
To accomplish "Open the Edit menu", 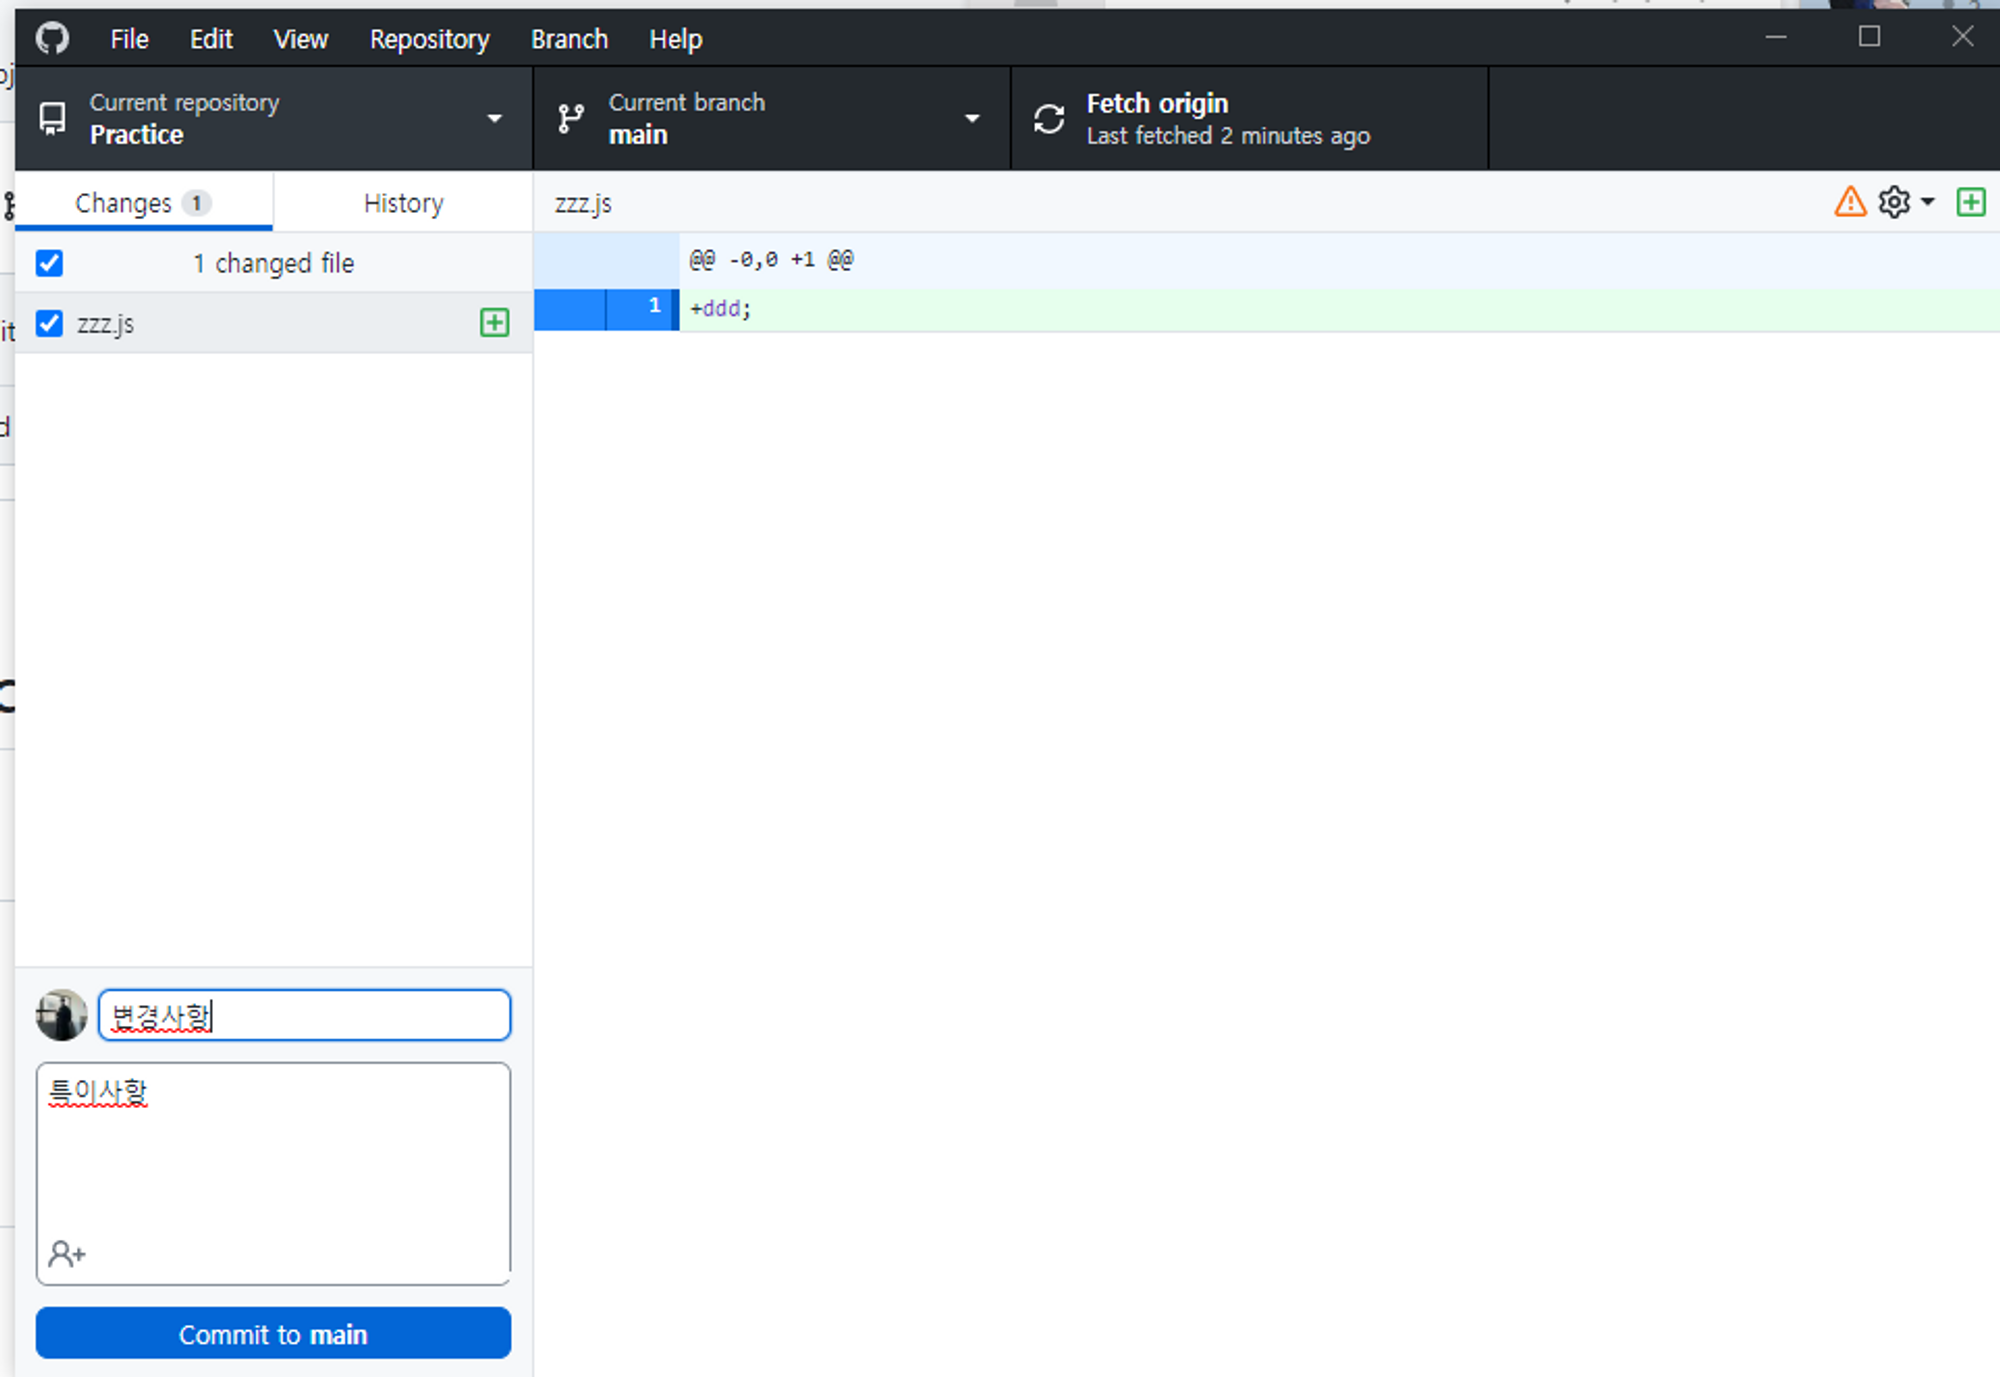I will [211, 39].
